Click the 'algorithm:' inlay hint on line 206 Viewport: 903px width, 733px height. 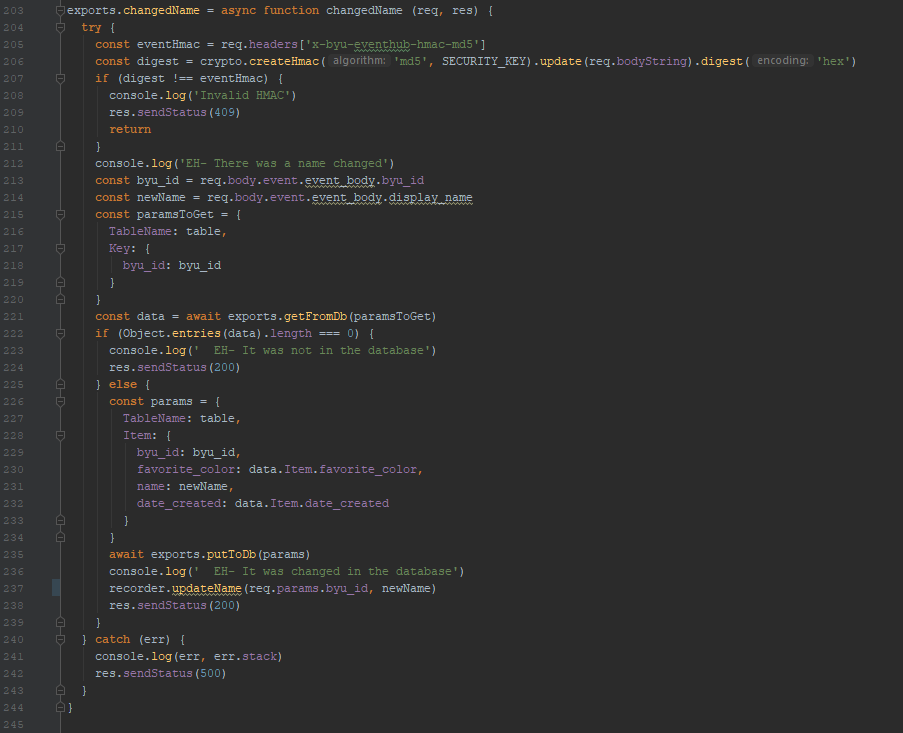click(x=359, y=60)
